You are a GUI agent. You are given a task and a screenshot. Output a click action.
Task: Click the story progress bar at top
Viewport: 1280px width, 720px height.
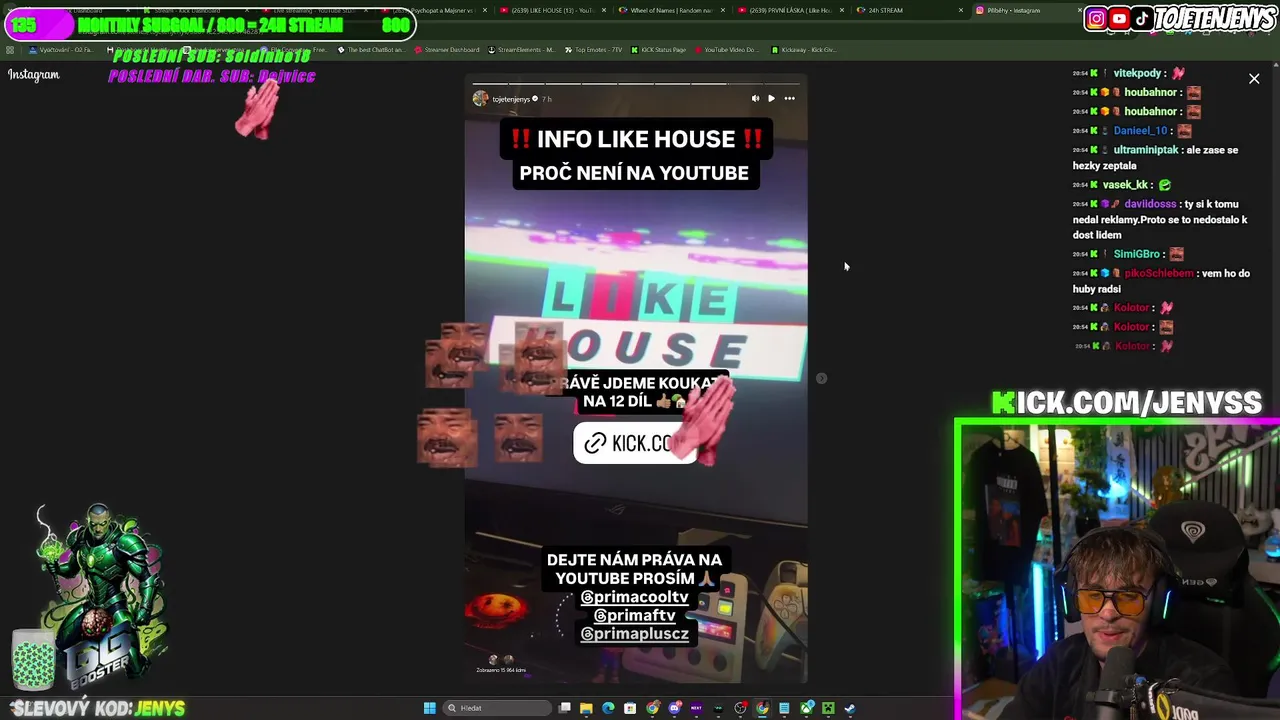click(x=636, y=84)
